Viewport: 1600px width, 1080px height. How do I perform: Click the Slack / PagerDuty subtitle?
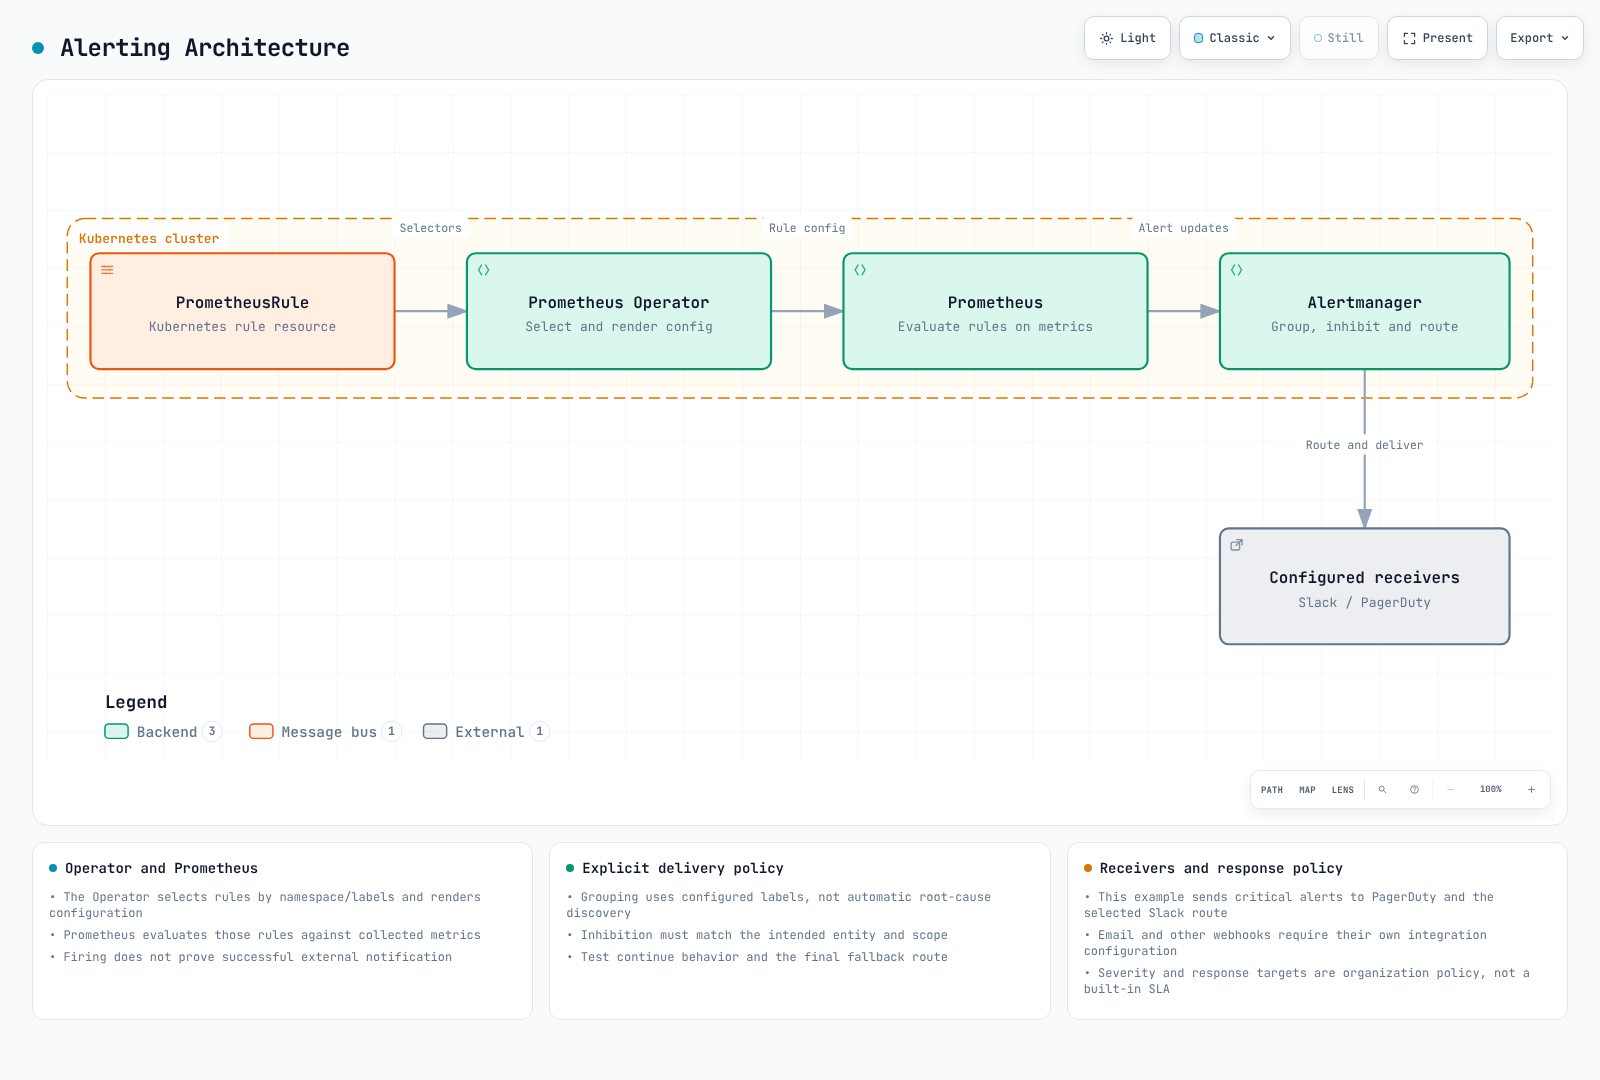(1365, 602)
